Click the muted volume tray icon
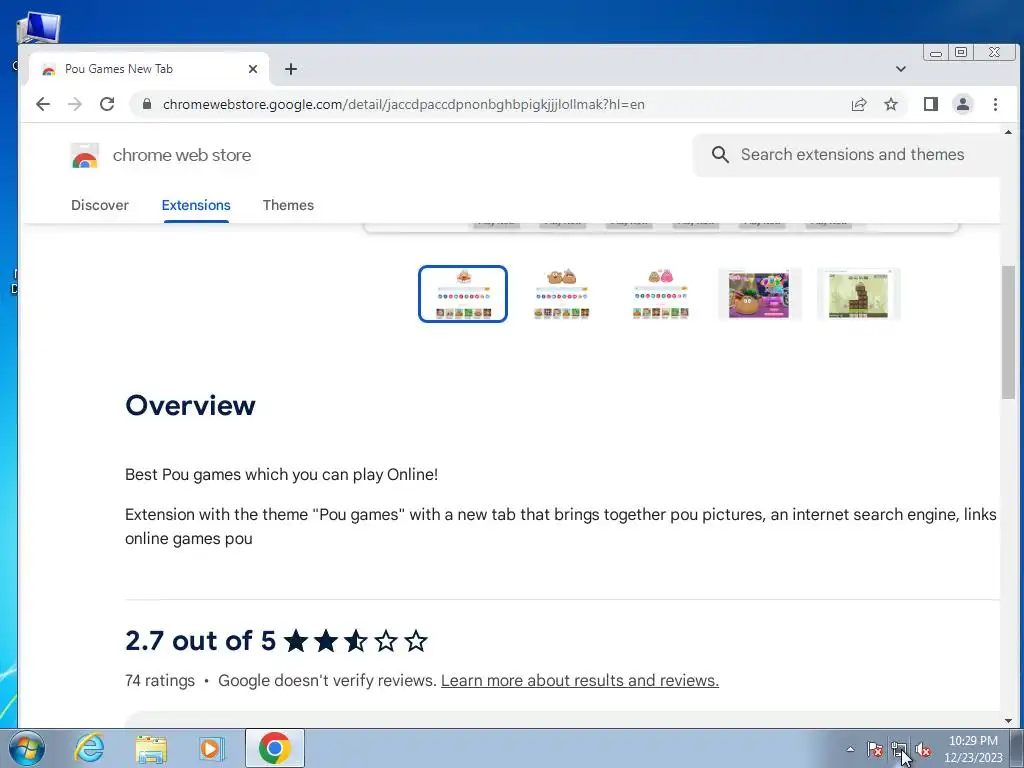 (923, 749)
